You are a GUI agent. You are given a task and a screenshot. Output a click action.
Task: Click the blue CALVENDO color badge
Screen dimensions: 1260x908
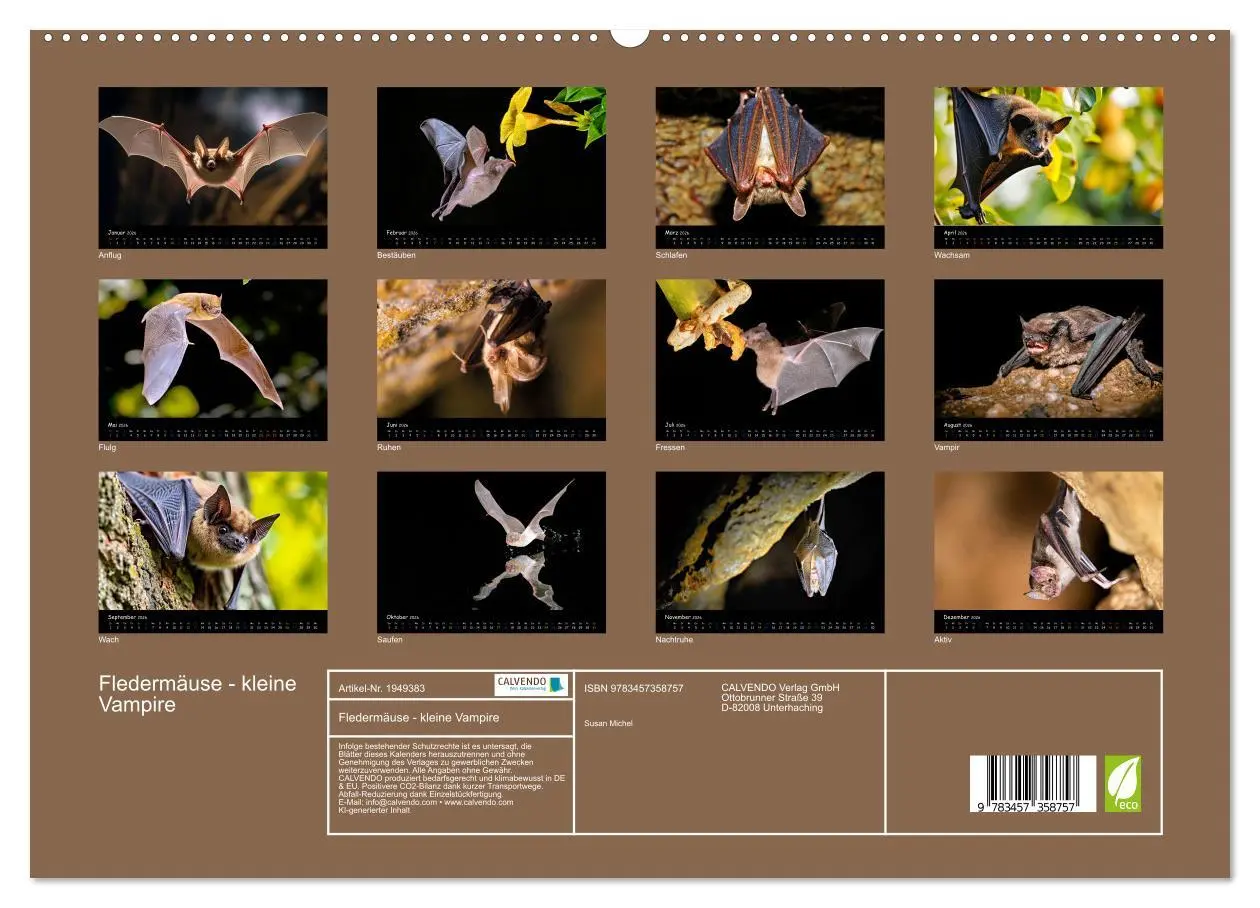click(555, 685)
